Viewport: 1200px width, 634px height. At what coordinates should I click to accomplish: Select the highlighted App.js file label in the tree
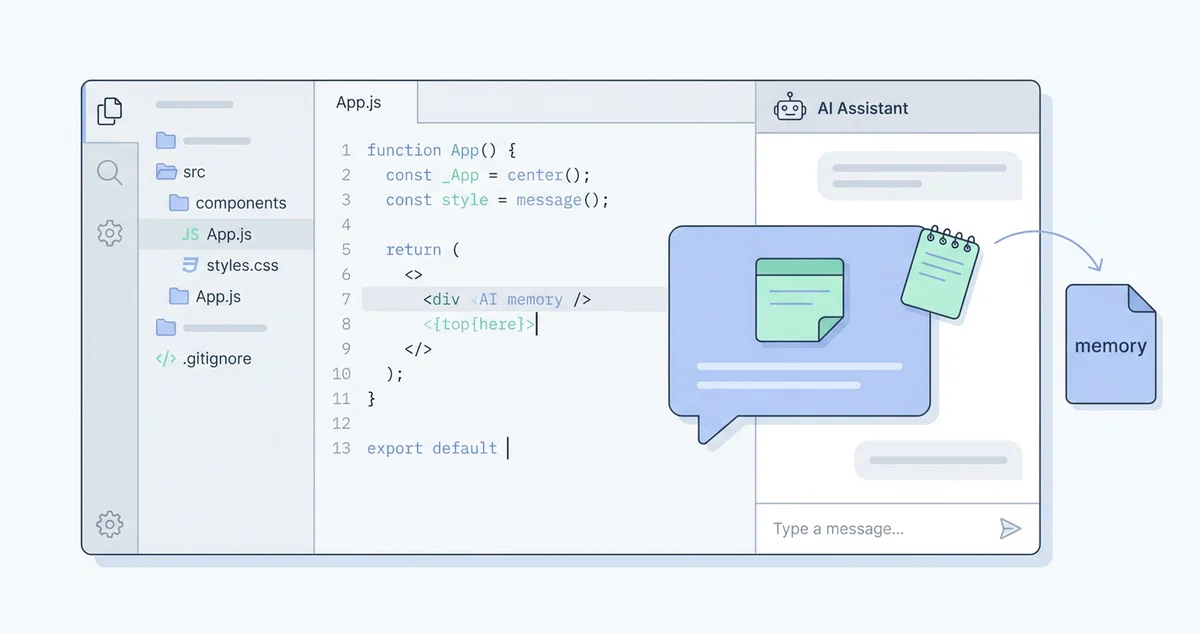pos(229,234)
